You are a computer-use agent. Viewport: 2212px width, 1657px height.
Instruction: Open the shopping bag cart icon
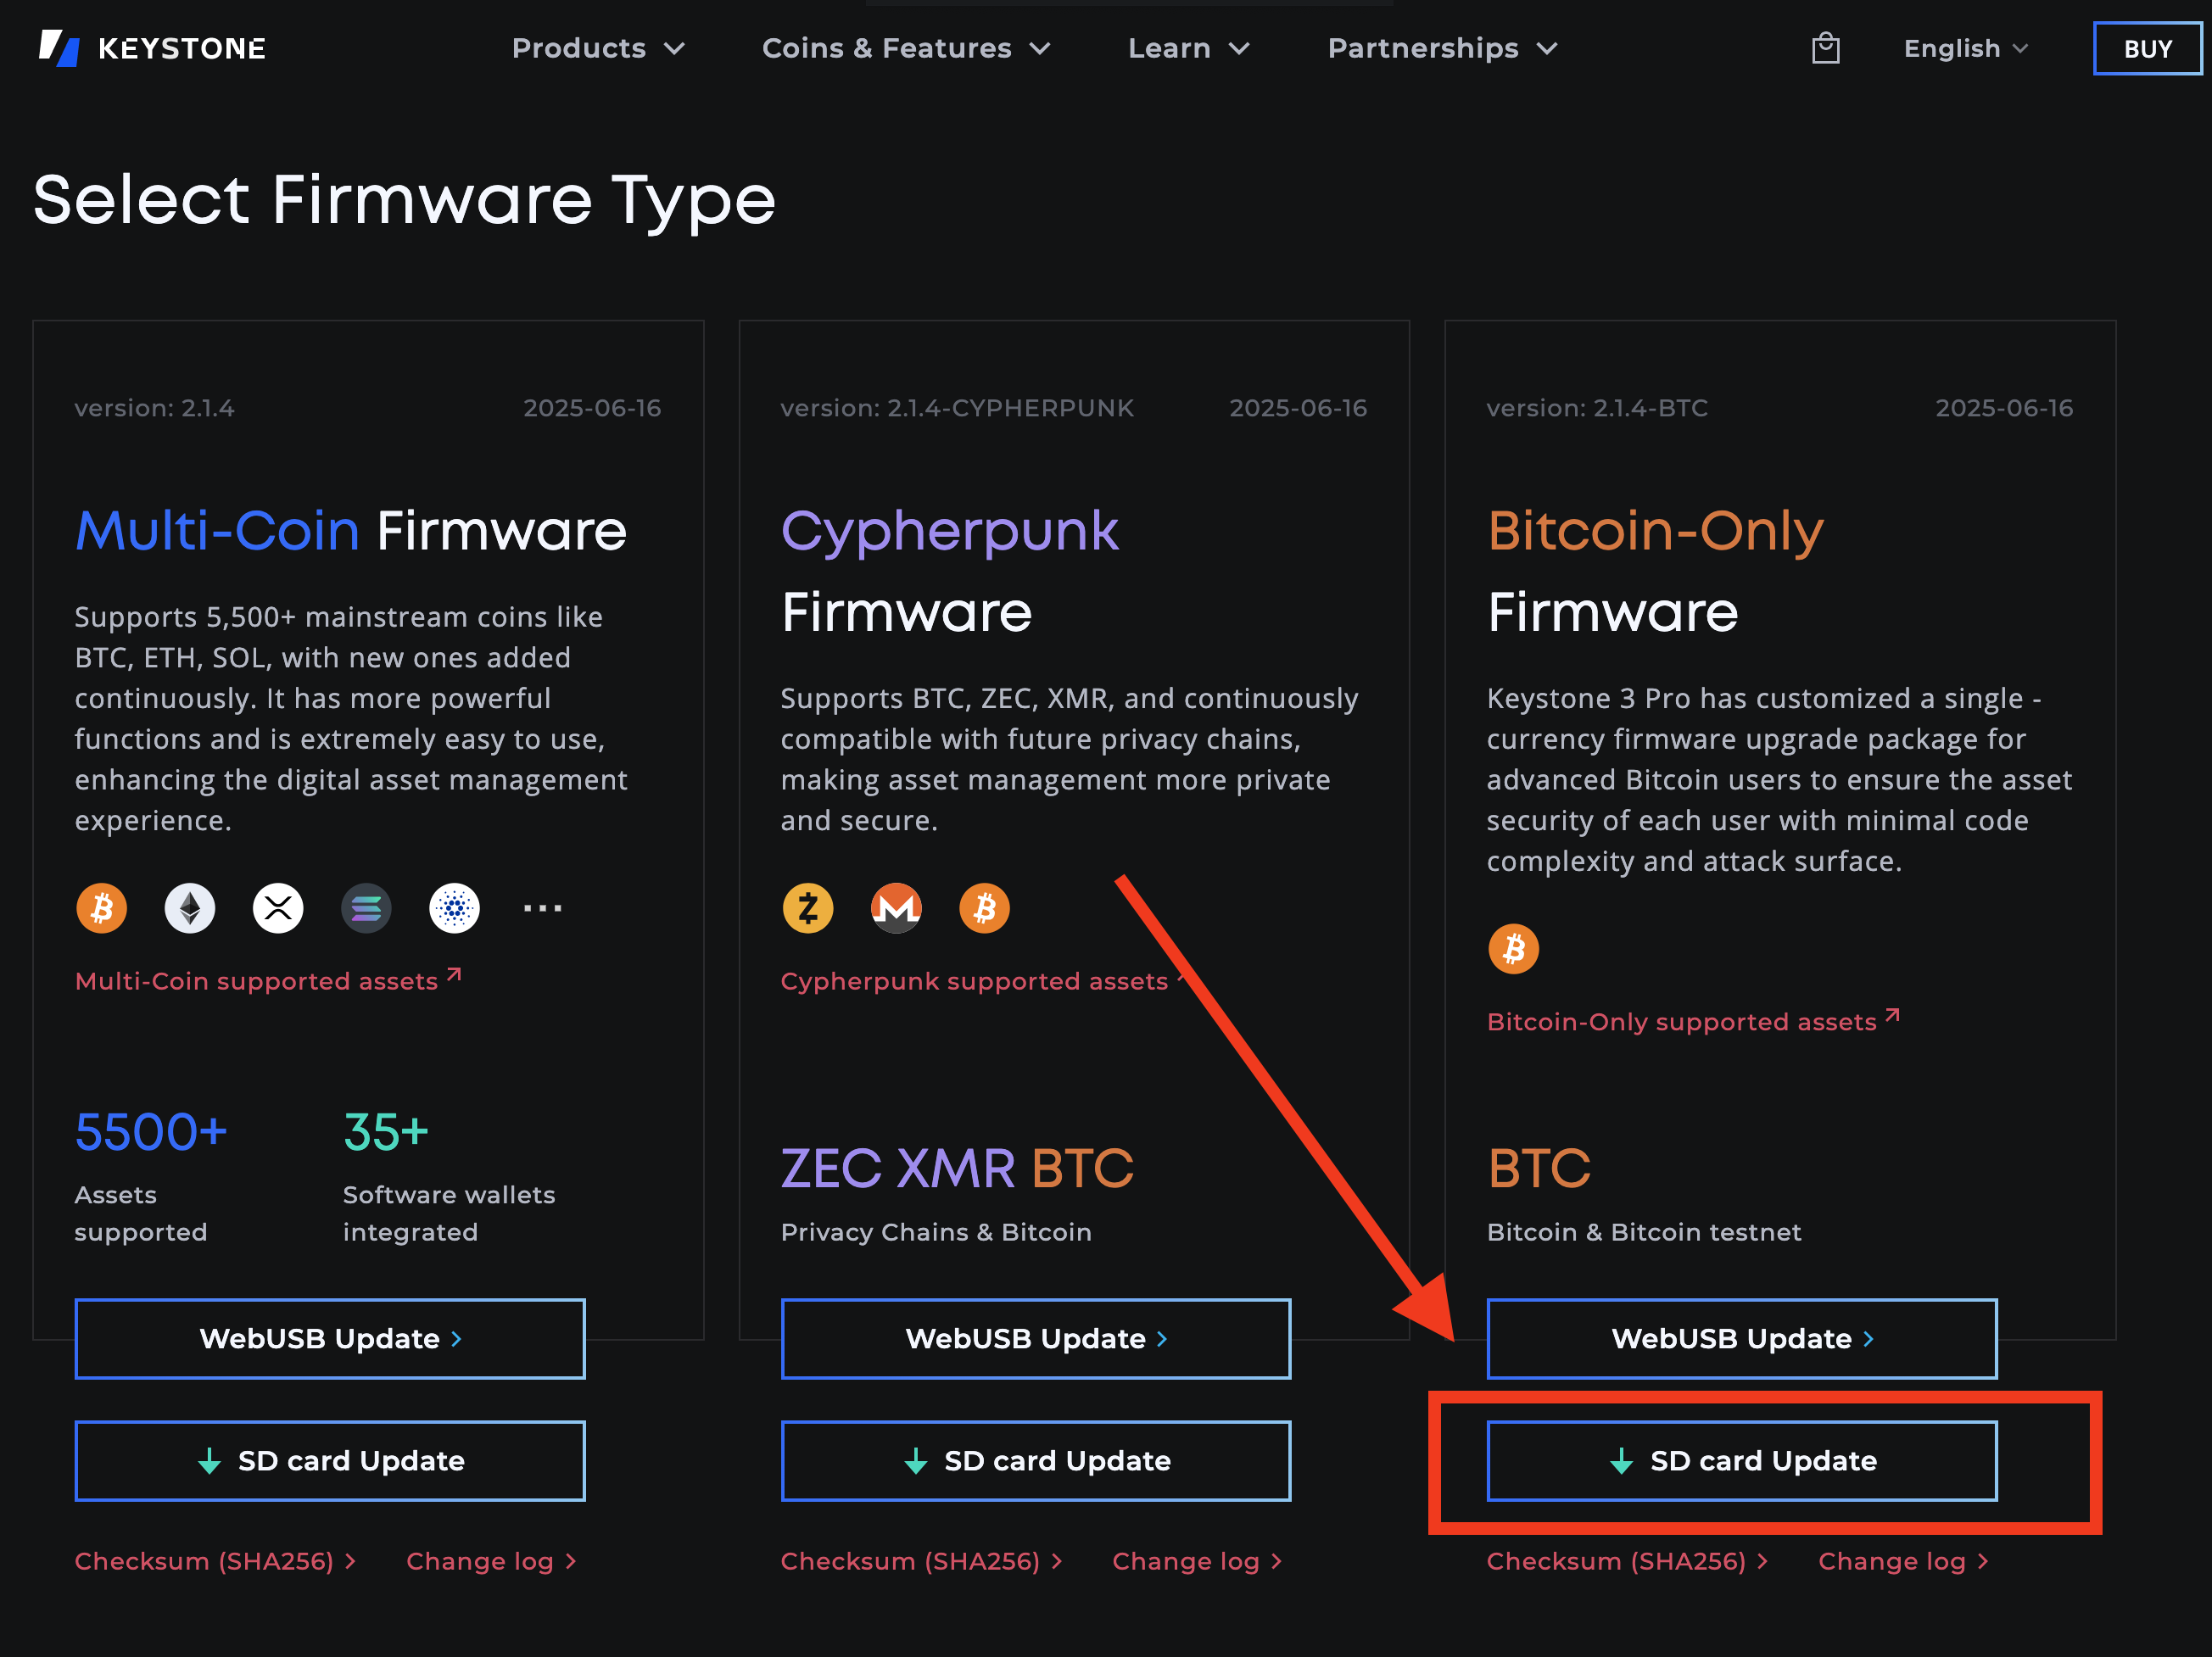(1825, 48)
